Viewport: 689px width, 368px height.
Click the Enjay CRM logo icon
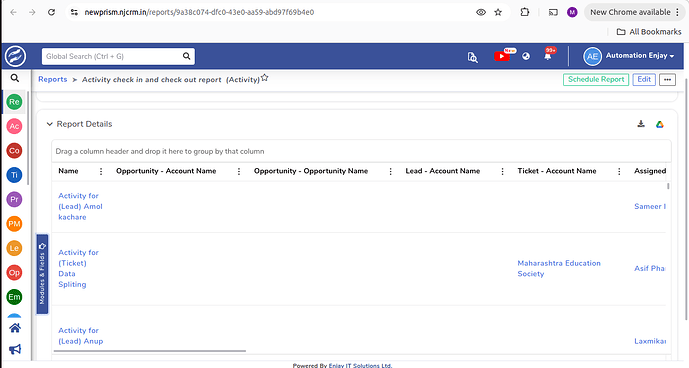tap(15, 56)
